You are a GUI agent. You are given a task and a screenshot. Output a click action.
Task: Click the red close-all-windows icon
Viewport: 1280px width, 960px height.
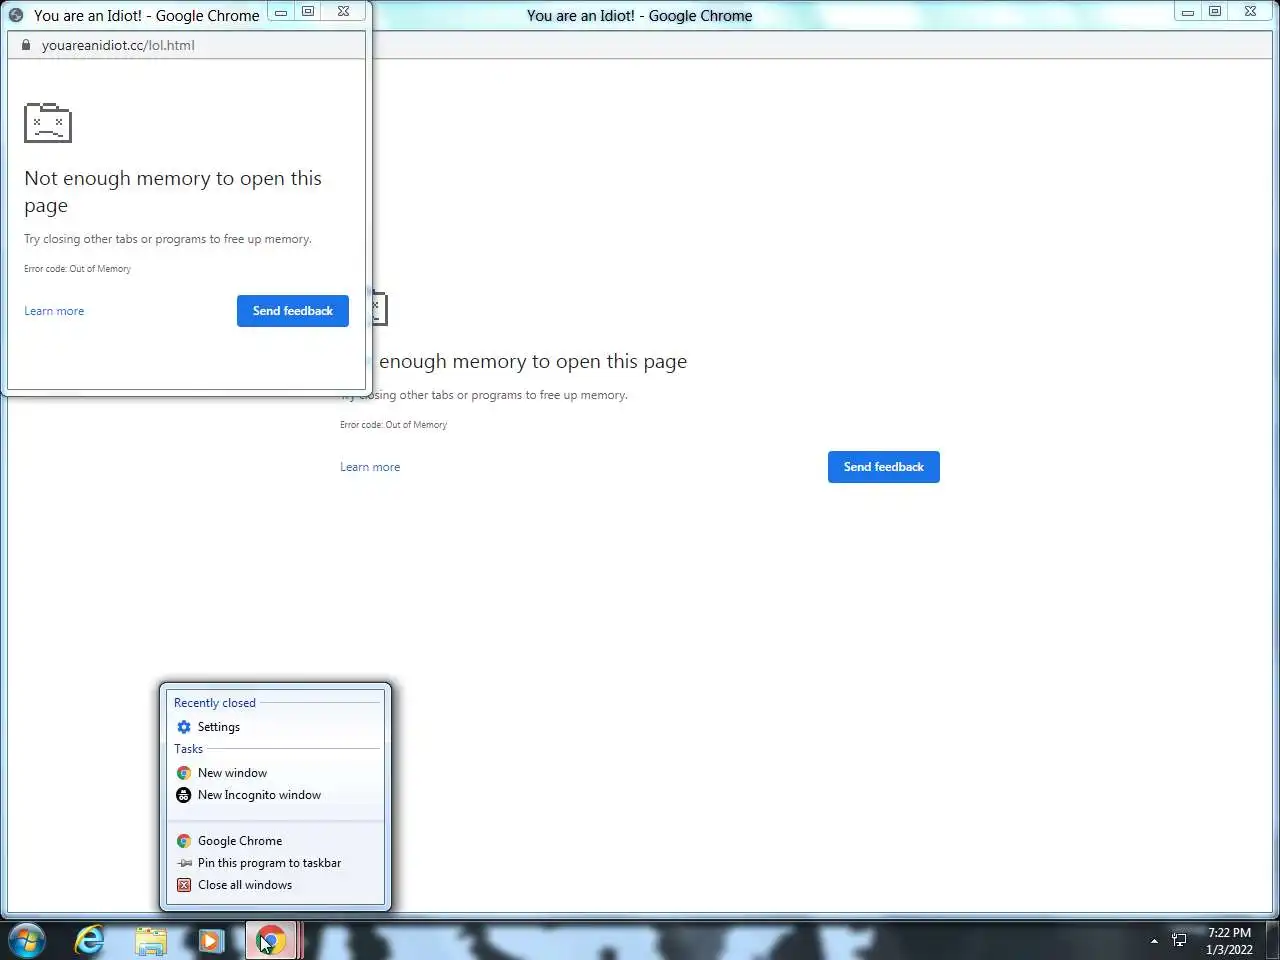[184, 885]
